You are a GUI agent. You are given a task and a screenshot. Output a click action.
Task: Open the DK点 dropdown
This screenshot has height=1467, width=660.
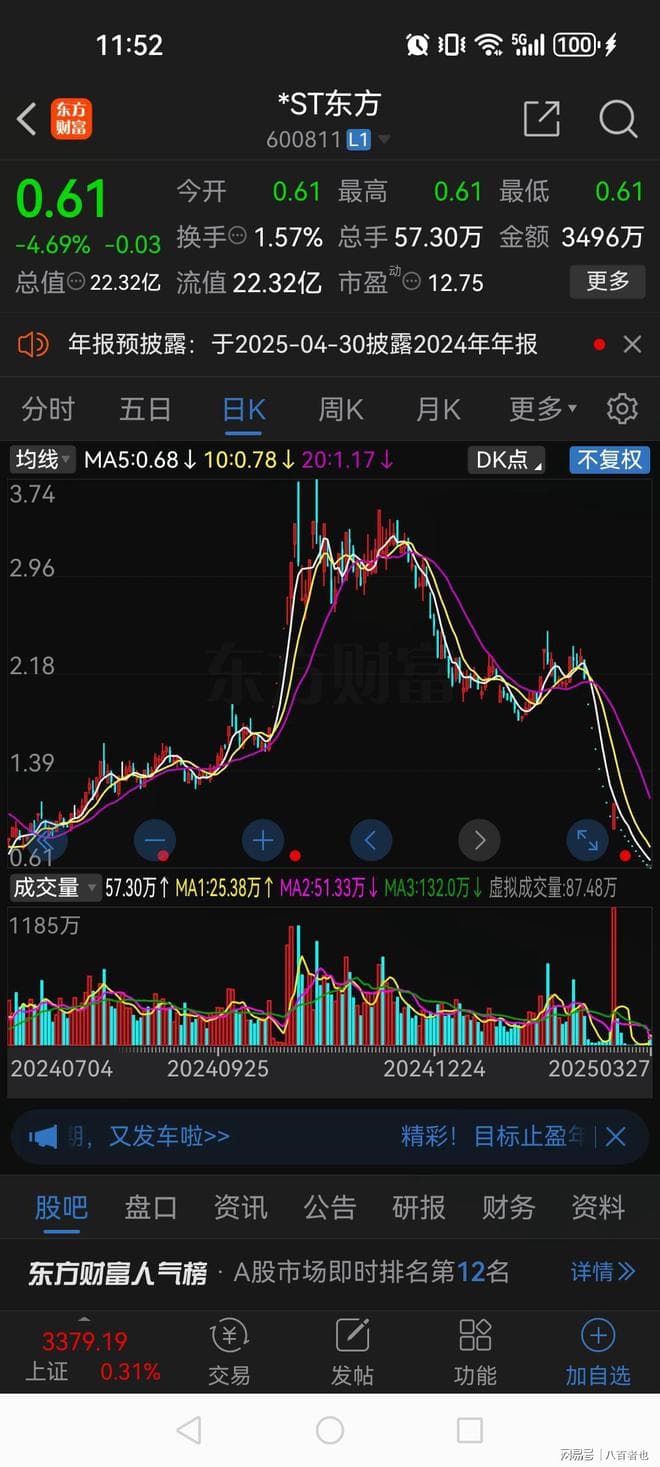coord(507,460)
